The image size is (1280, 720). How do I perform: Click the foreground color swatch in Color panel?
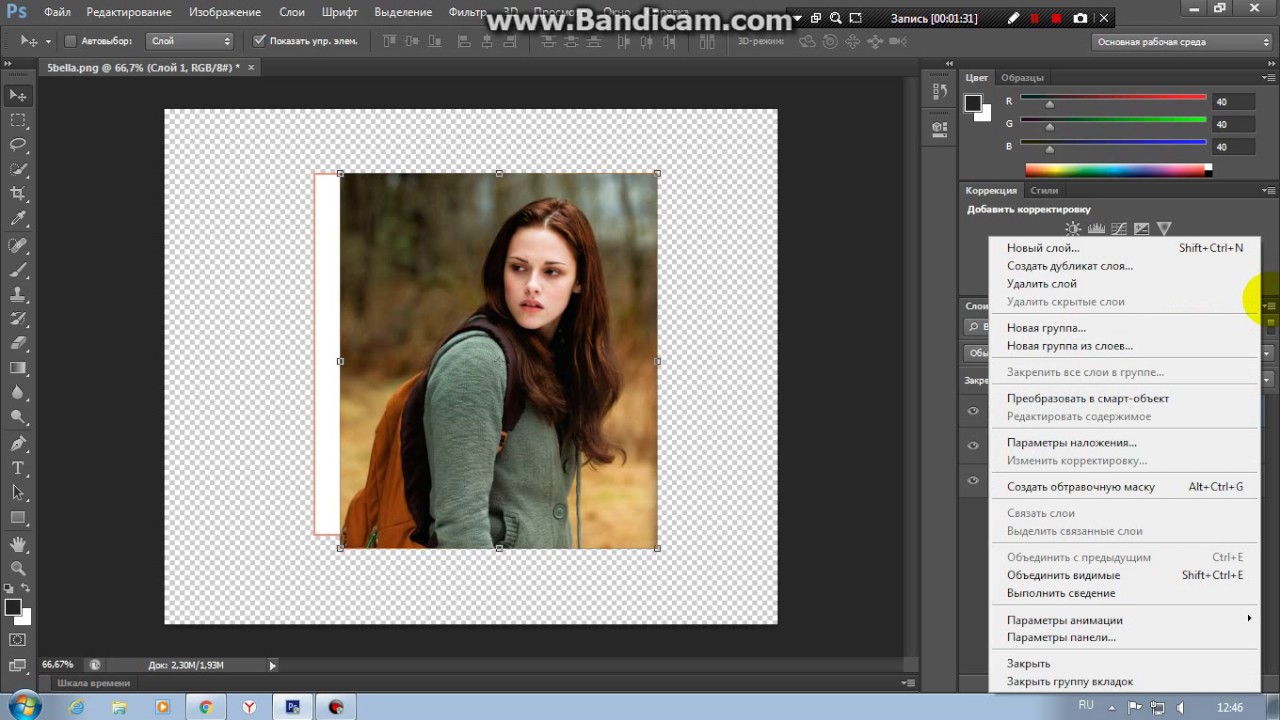pos(973,103)
